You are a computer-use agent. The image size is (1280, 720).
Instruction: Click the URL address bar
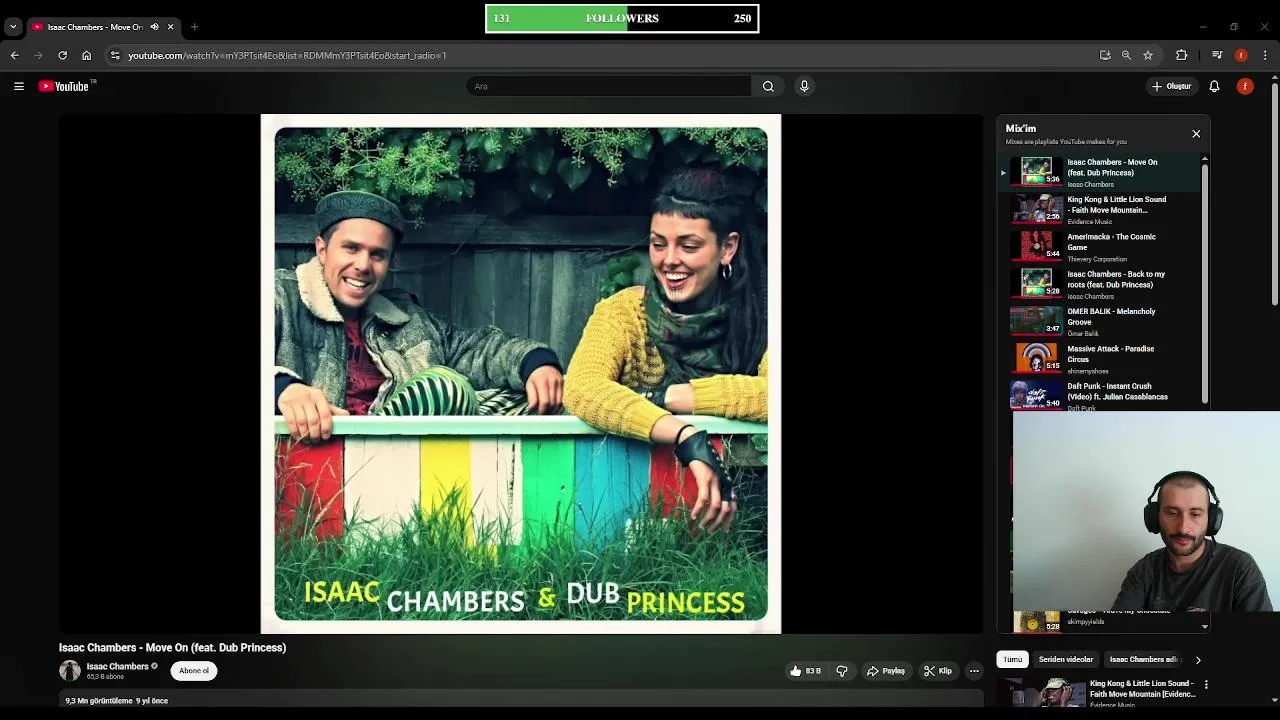600,55
